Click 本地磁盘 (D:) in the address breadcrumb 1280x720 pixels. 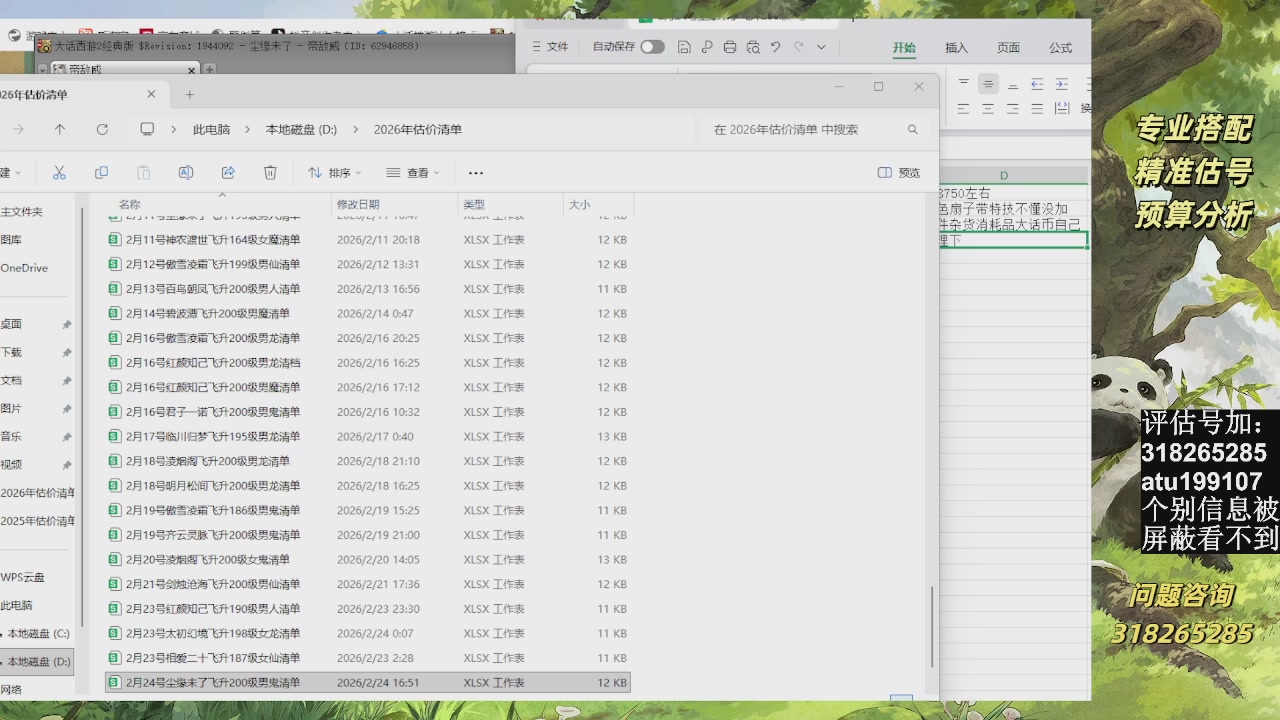point(301,130)
